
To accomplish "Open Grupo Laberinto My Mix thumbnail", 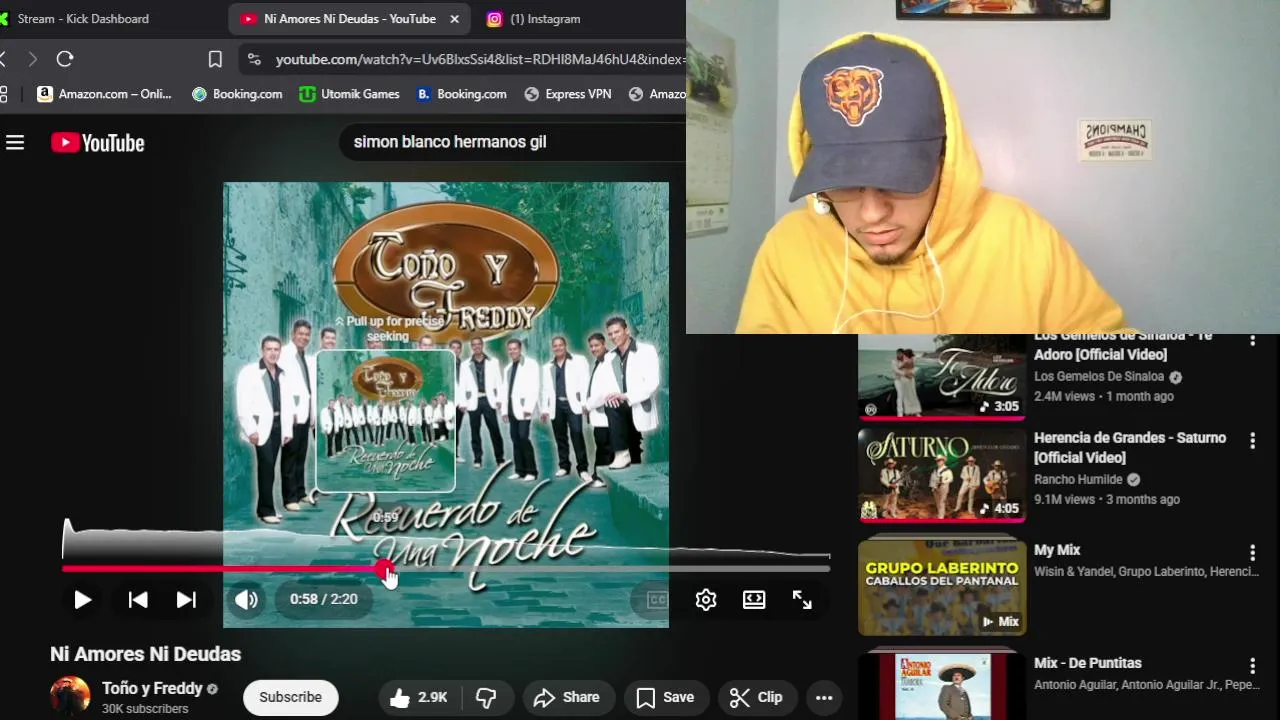I will [942, 588].
